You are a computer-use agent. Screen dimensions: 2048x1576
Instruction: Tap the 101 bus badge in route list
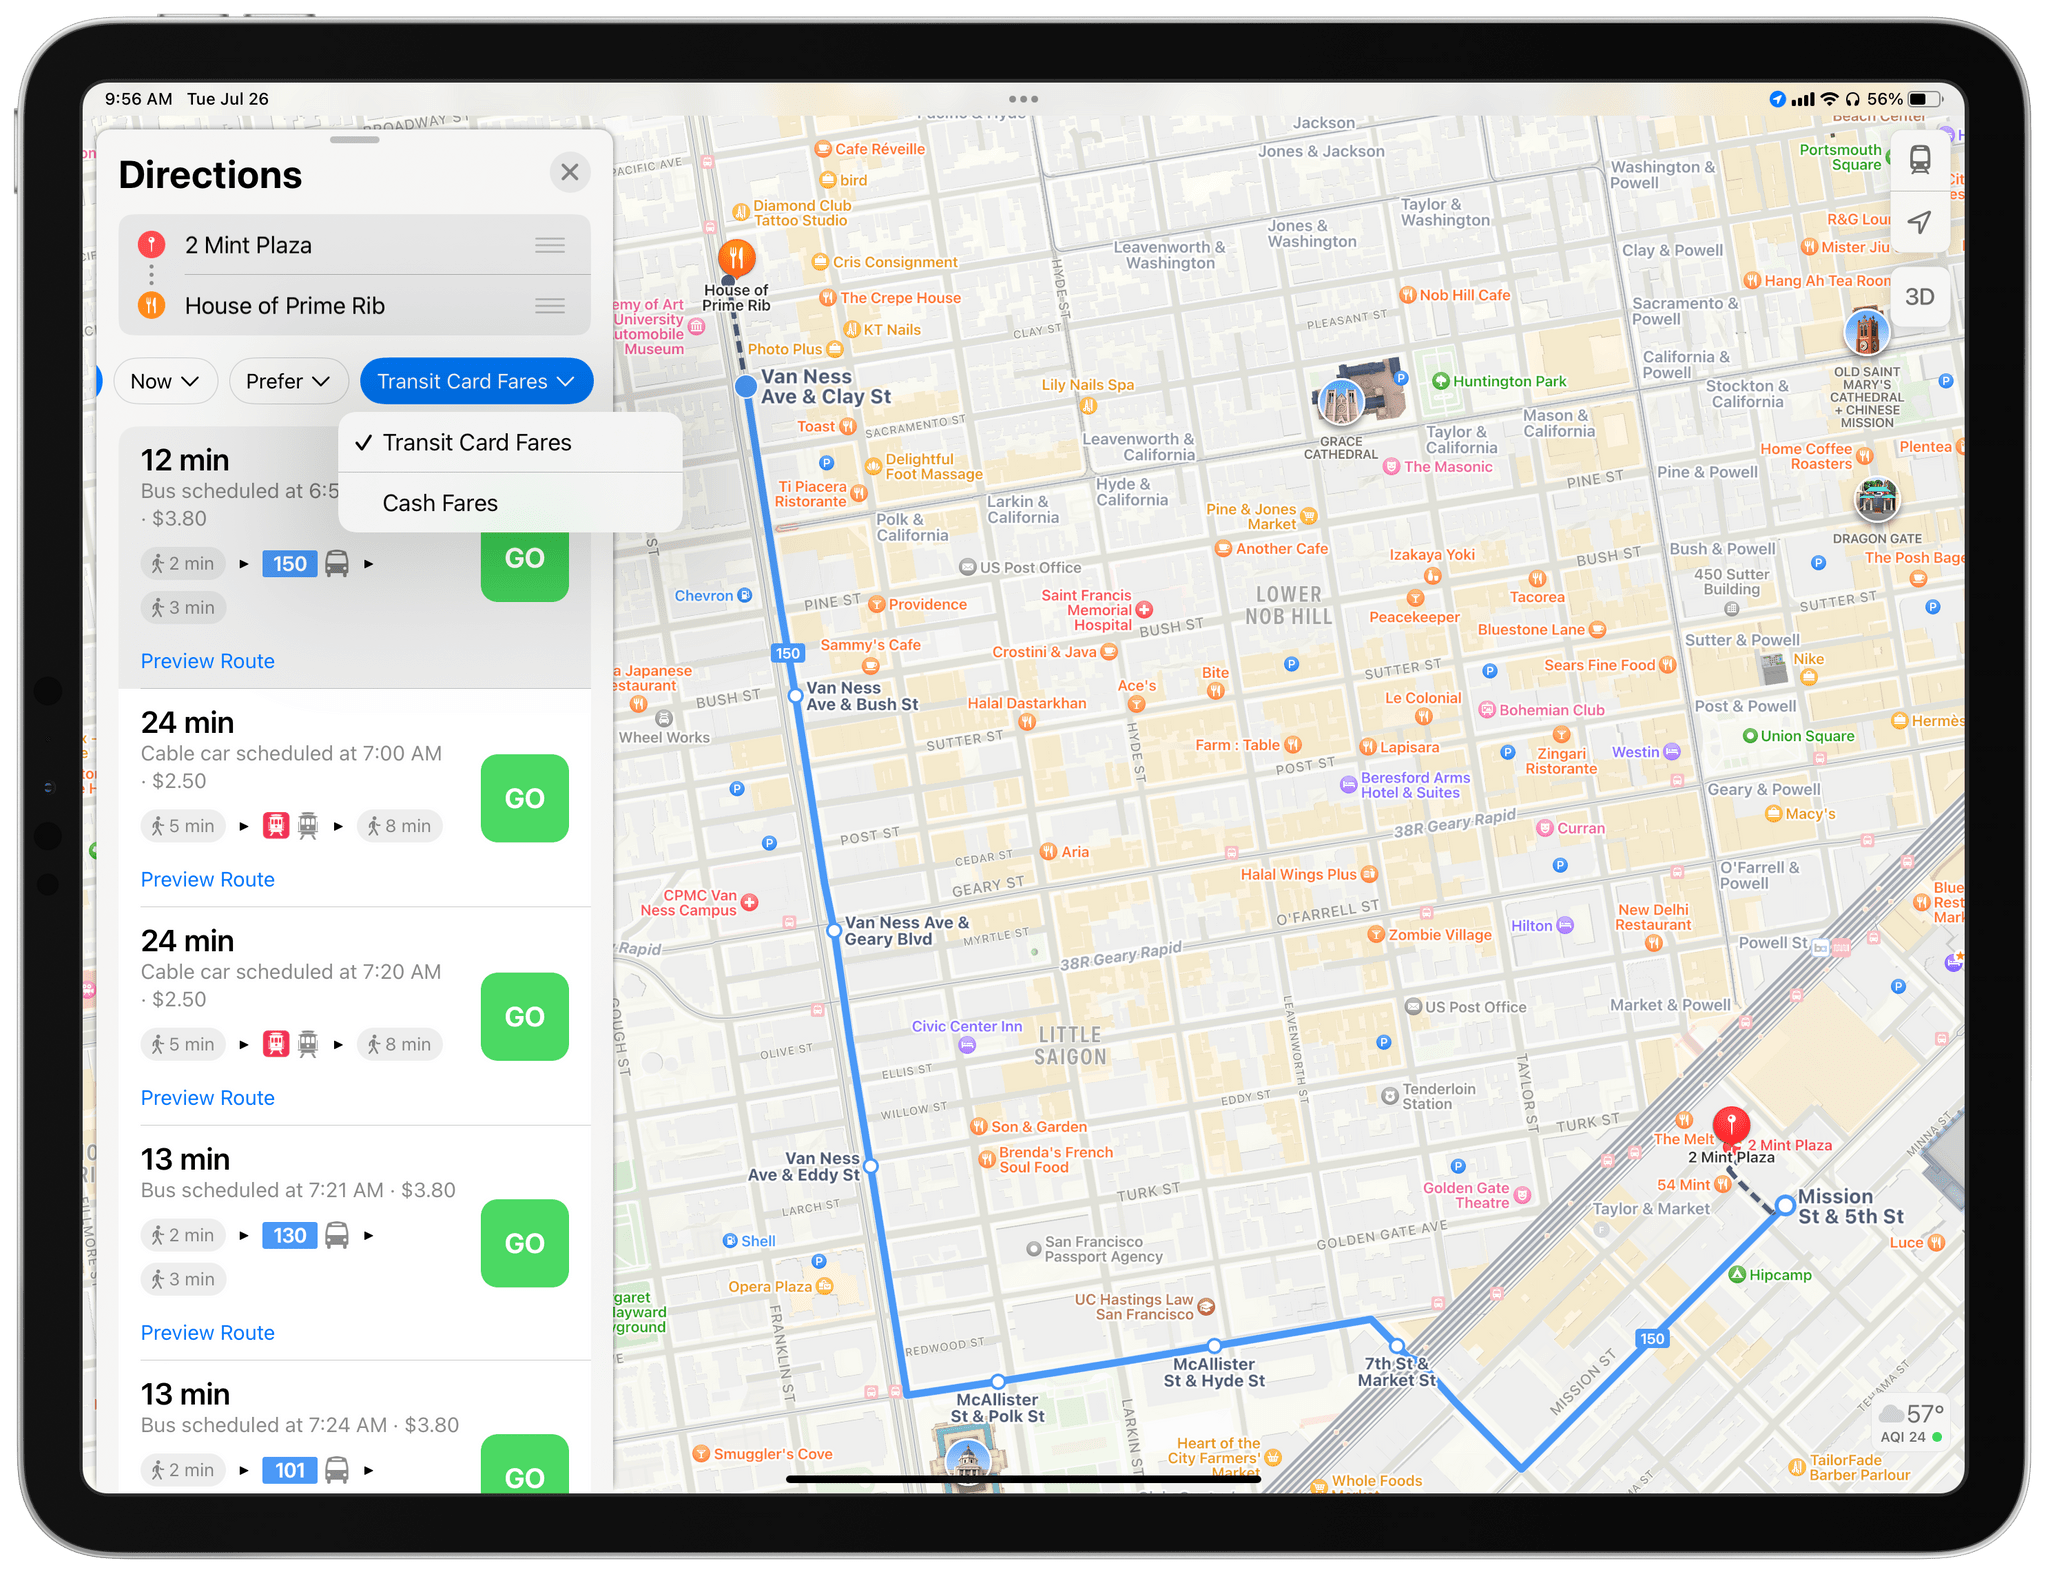tap(290, 1470)
